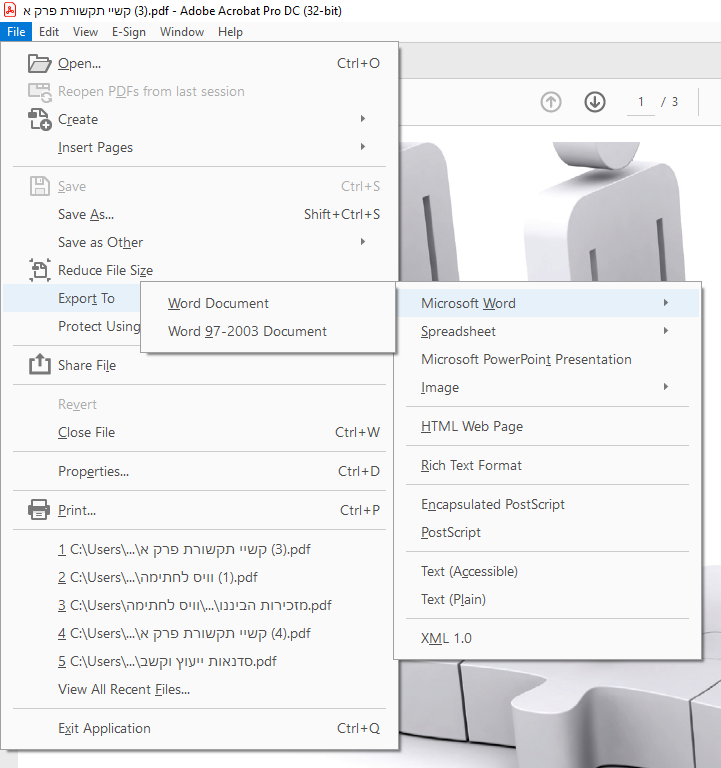Select Text (Accessible) export
The image size is (721, 768).
point(548,572)
